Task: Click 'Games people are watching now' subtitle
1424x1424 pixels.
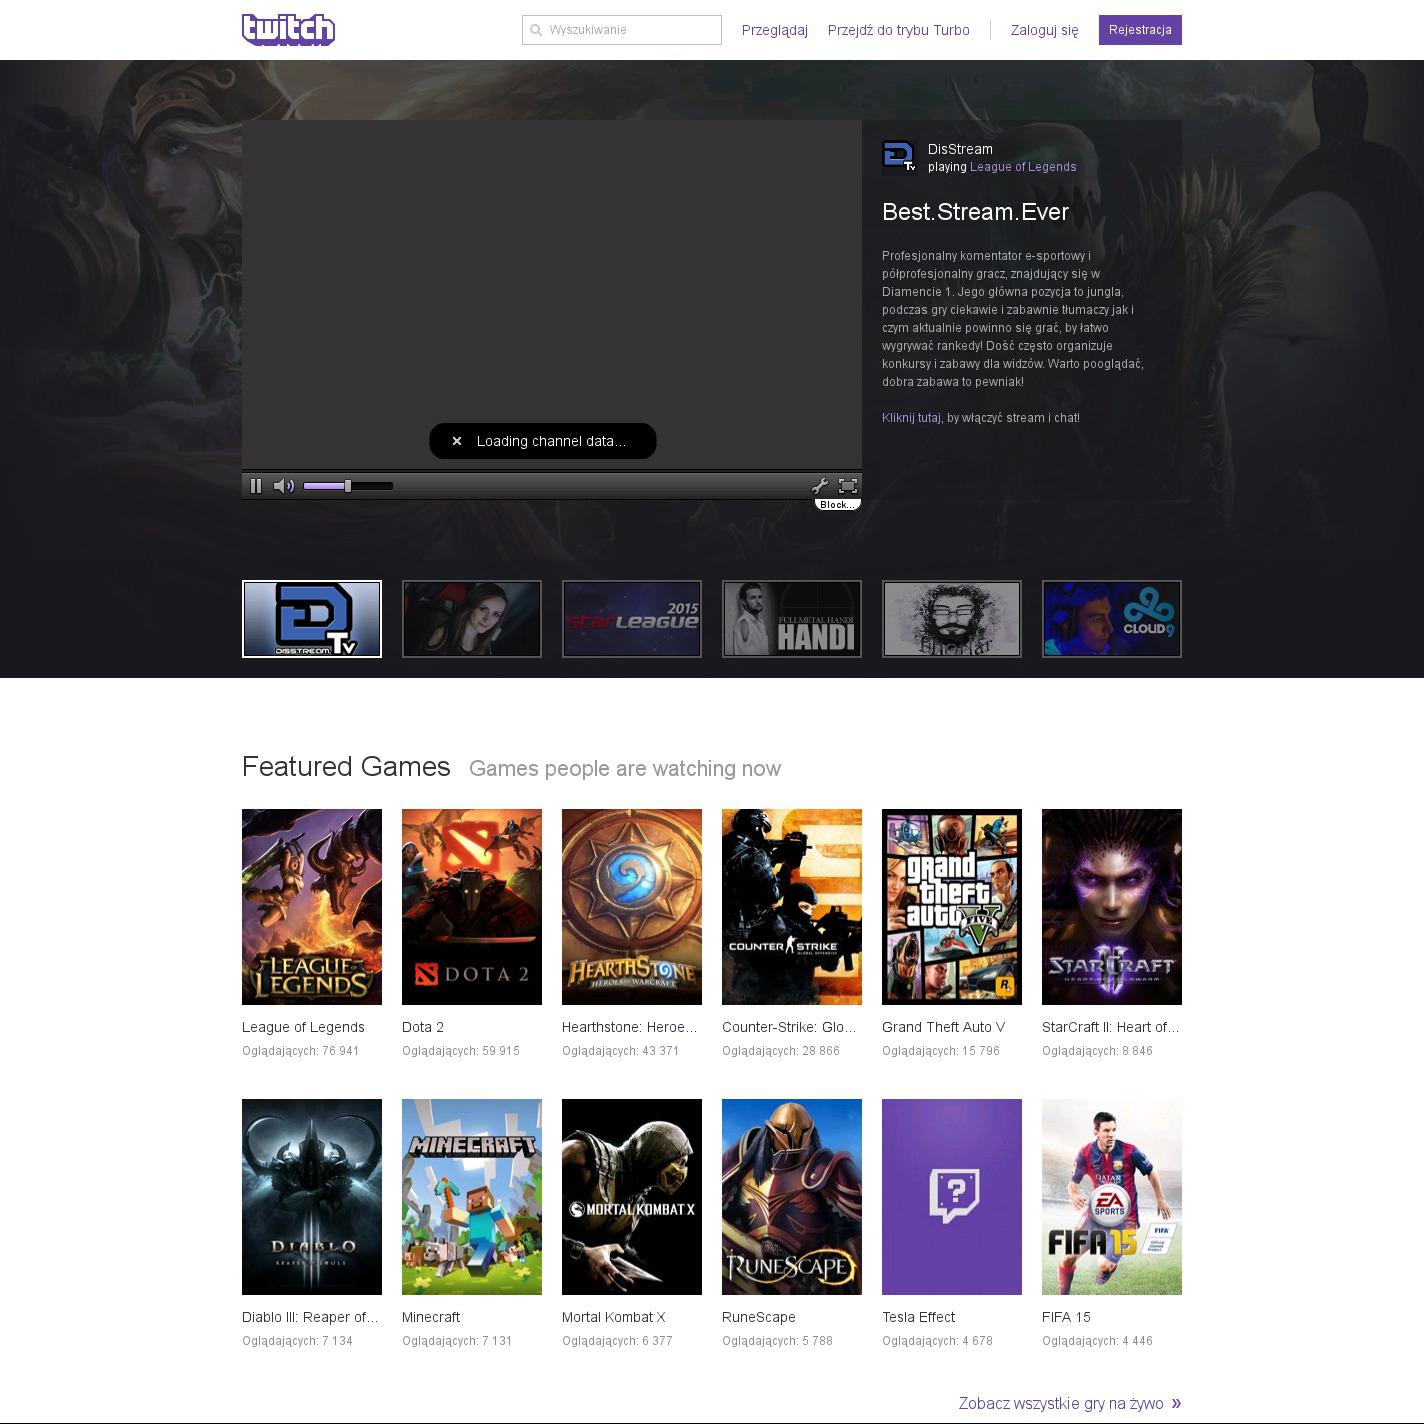Action: 625,769
